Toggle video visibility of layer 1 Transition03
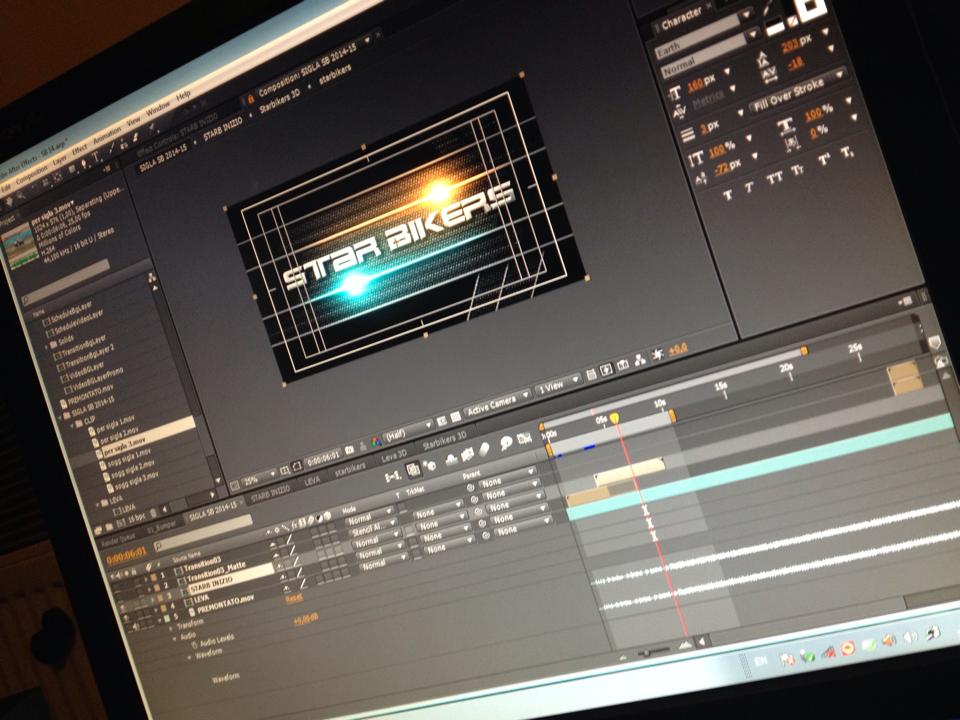The width and height of the screenshot is (960, 720). [x=114, y=585]
